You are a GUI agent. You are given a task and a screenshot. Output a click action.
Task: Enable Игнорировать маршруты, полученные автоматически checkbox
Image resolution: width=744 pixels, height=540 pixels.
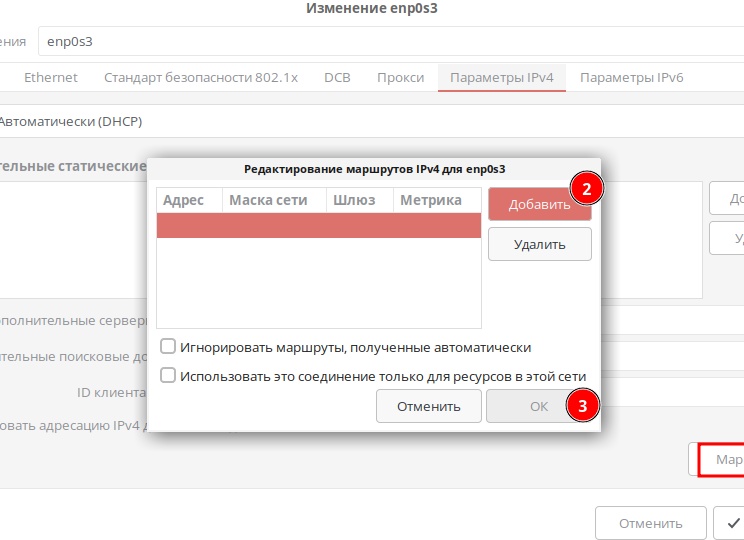[x=168, y=346]
